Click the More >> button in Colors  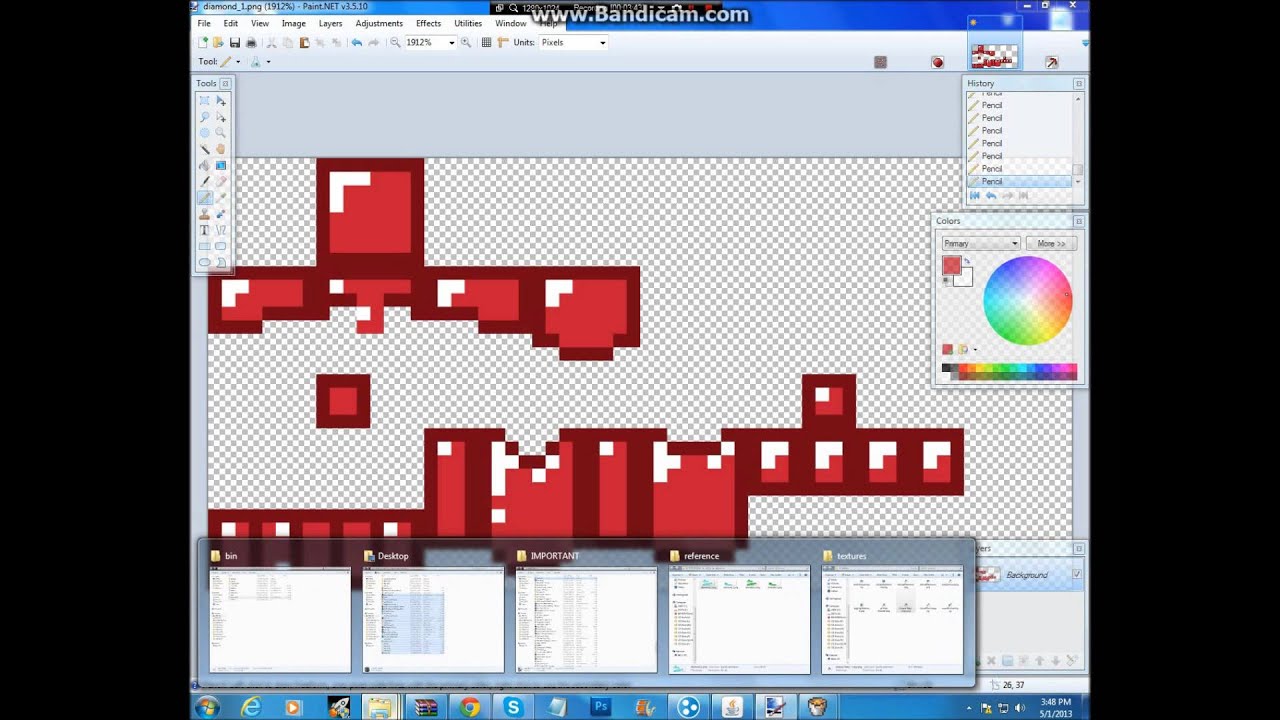click(x=1051, y=243)
